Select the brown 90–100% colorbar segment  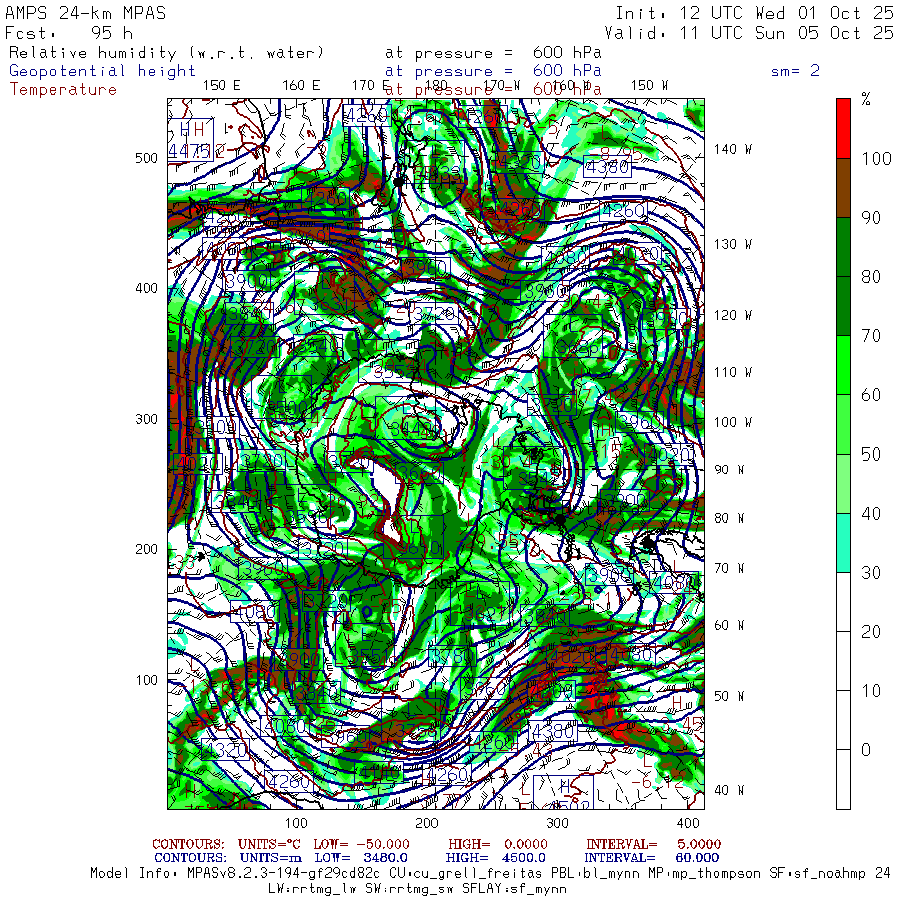(843, 189)
